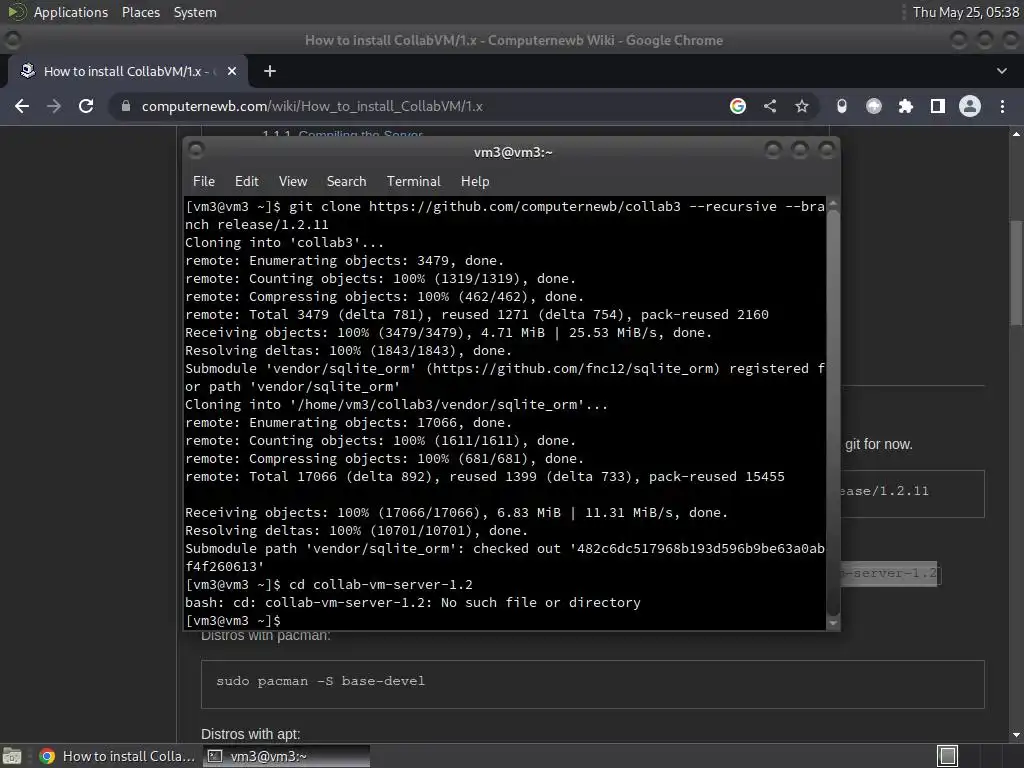
Task: Expand the Chrome tab search chevron
Action: click(1002, 71)
